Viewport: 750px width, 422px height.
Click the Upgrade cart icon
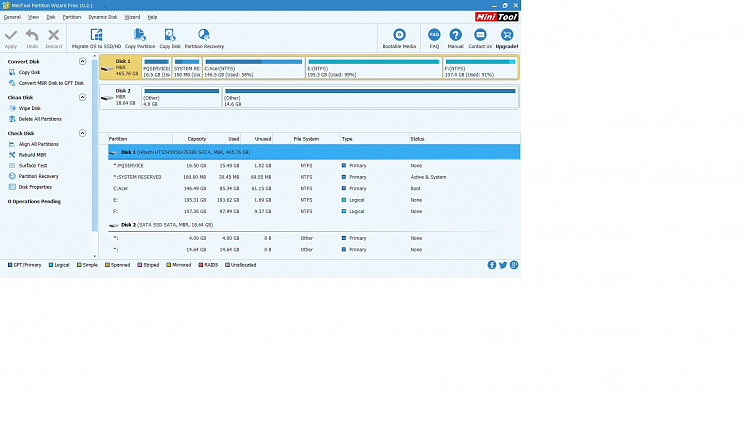click(507, 35)
